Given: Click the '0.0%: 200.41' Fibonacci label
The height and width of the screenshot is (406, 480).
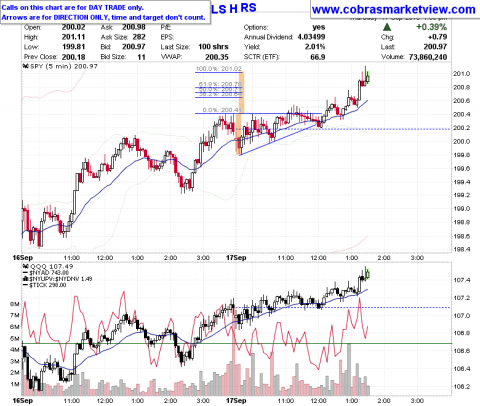Looking at the screenshot, I should pyautogui.click(x=222, y=110).
